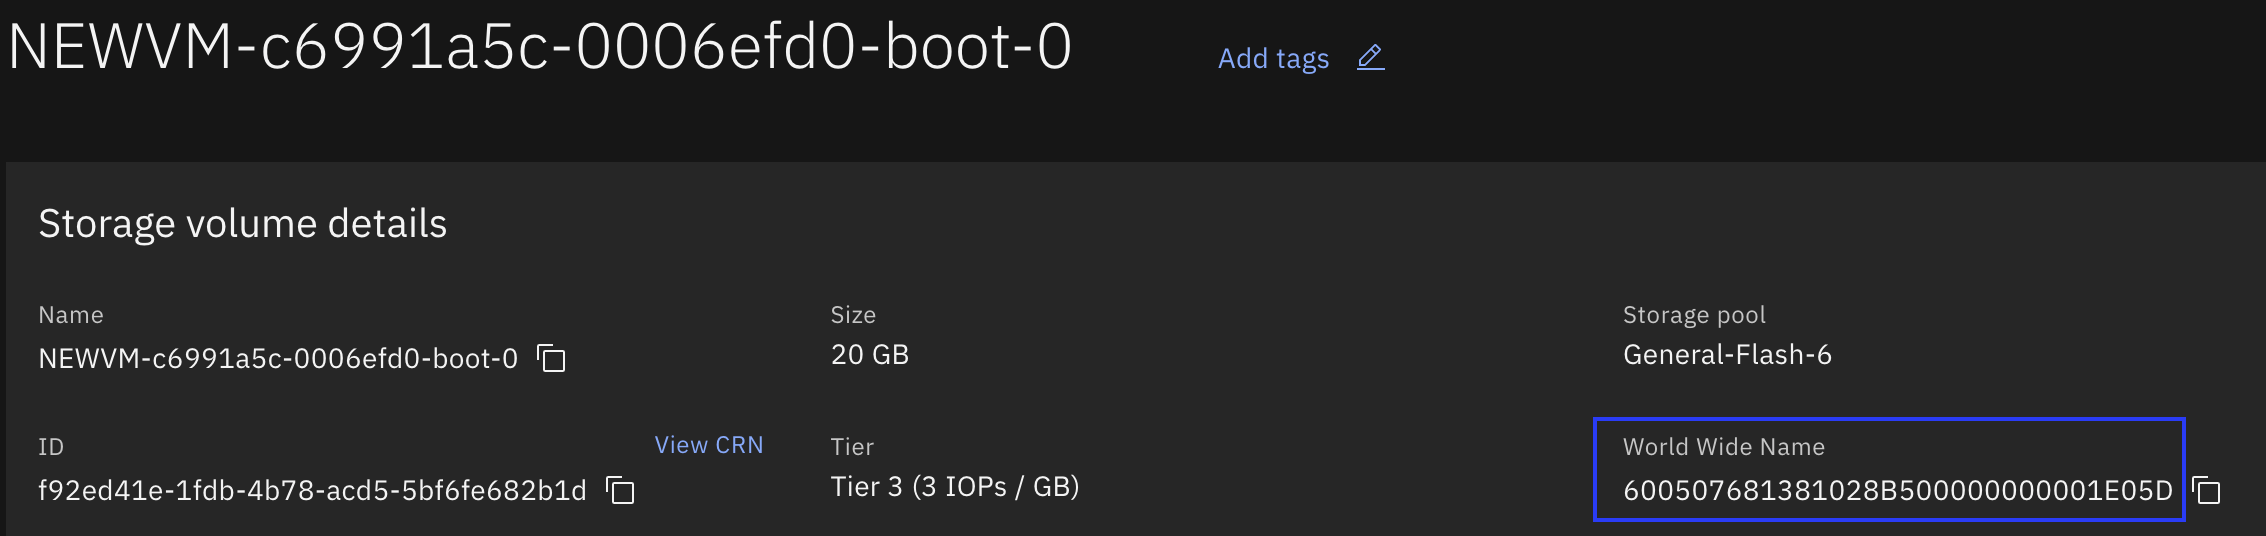This screenshot has width=2266, height=536.
Task: Click the NEWVM-c6991a5c-0006efd0-boot-0 page title
Action: click(540, 47)
